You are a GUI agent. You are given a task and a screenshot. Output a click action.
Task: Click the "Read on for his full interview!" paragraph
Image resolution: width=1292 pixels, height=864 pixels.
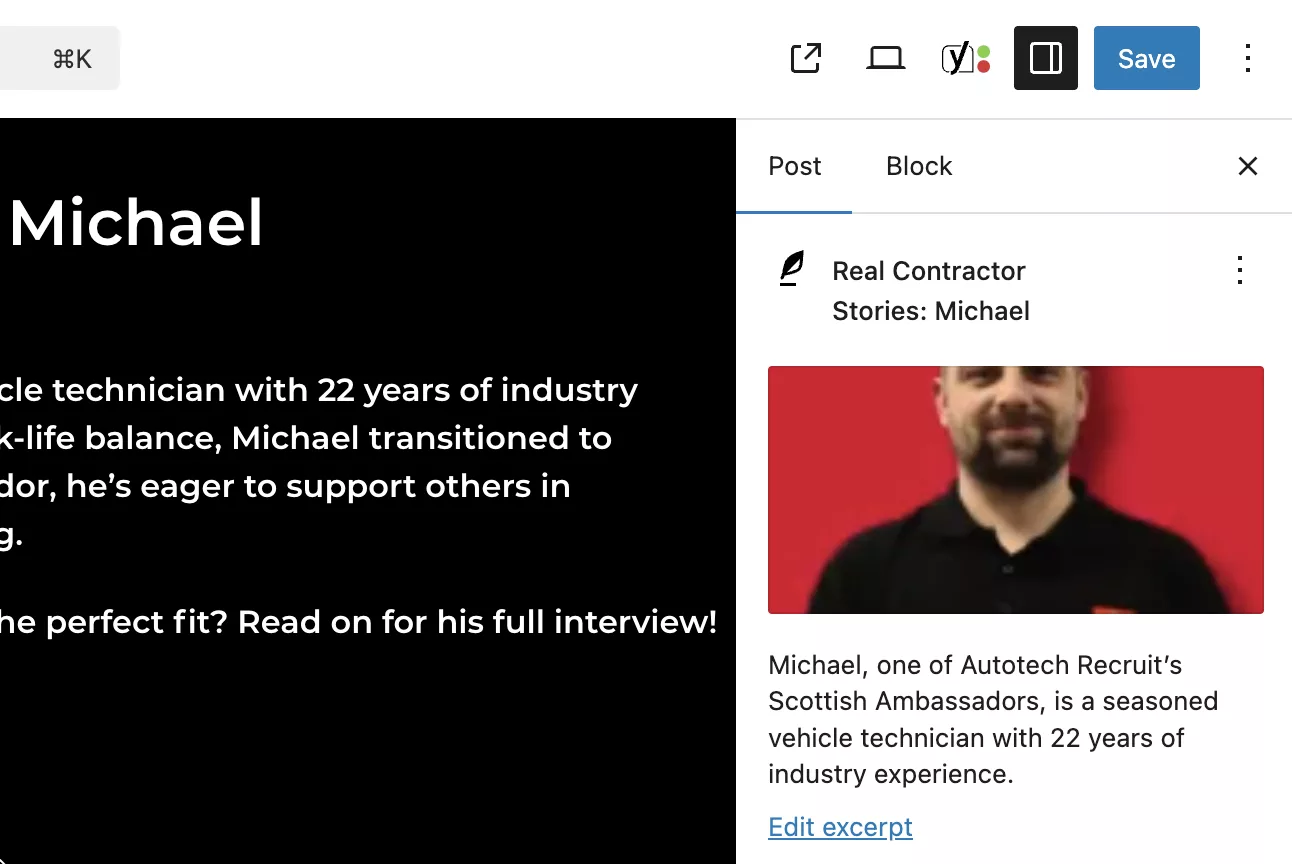tap(358, 622)
